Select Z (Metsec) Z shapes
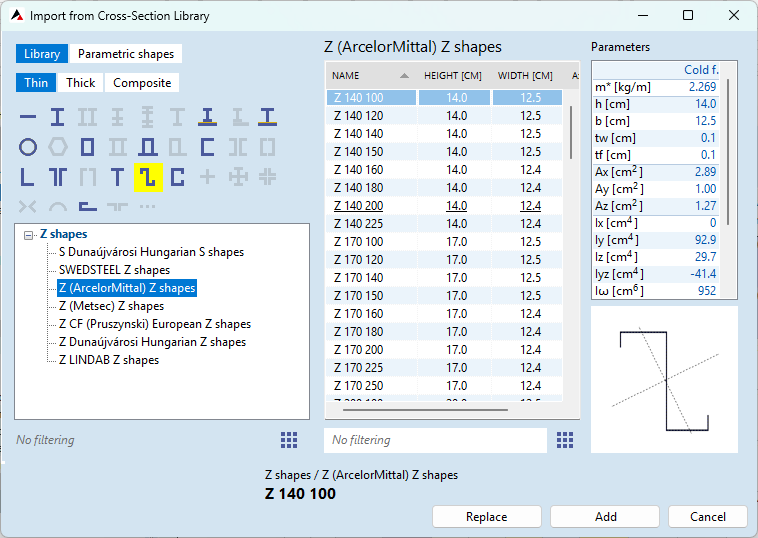The height and width of the screenshot is (538, 758). pyautogui.click(x=112, y=306)
